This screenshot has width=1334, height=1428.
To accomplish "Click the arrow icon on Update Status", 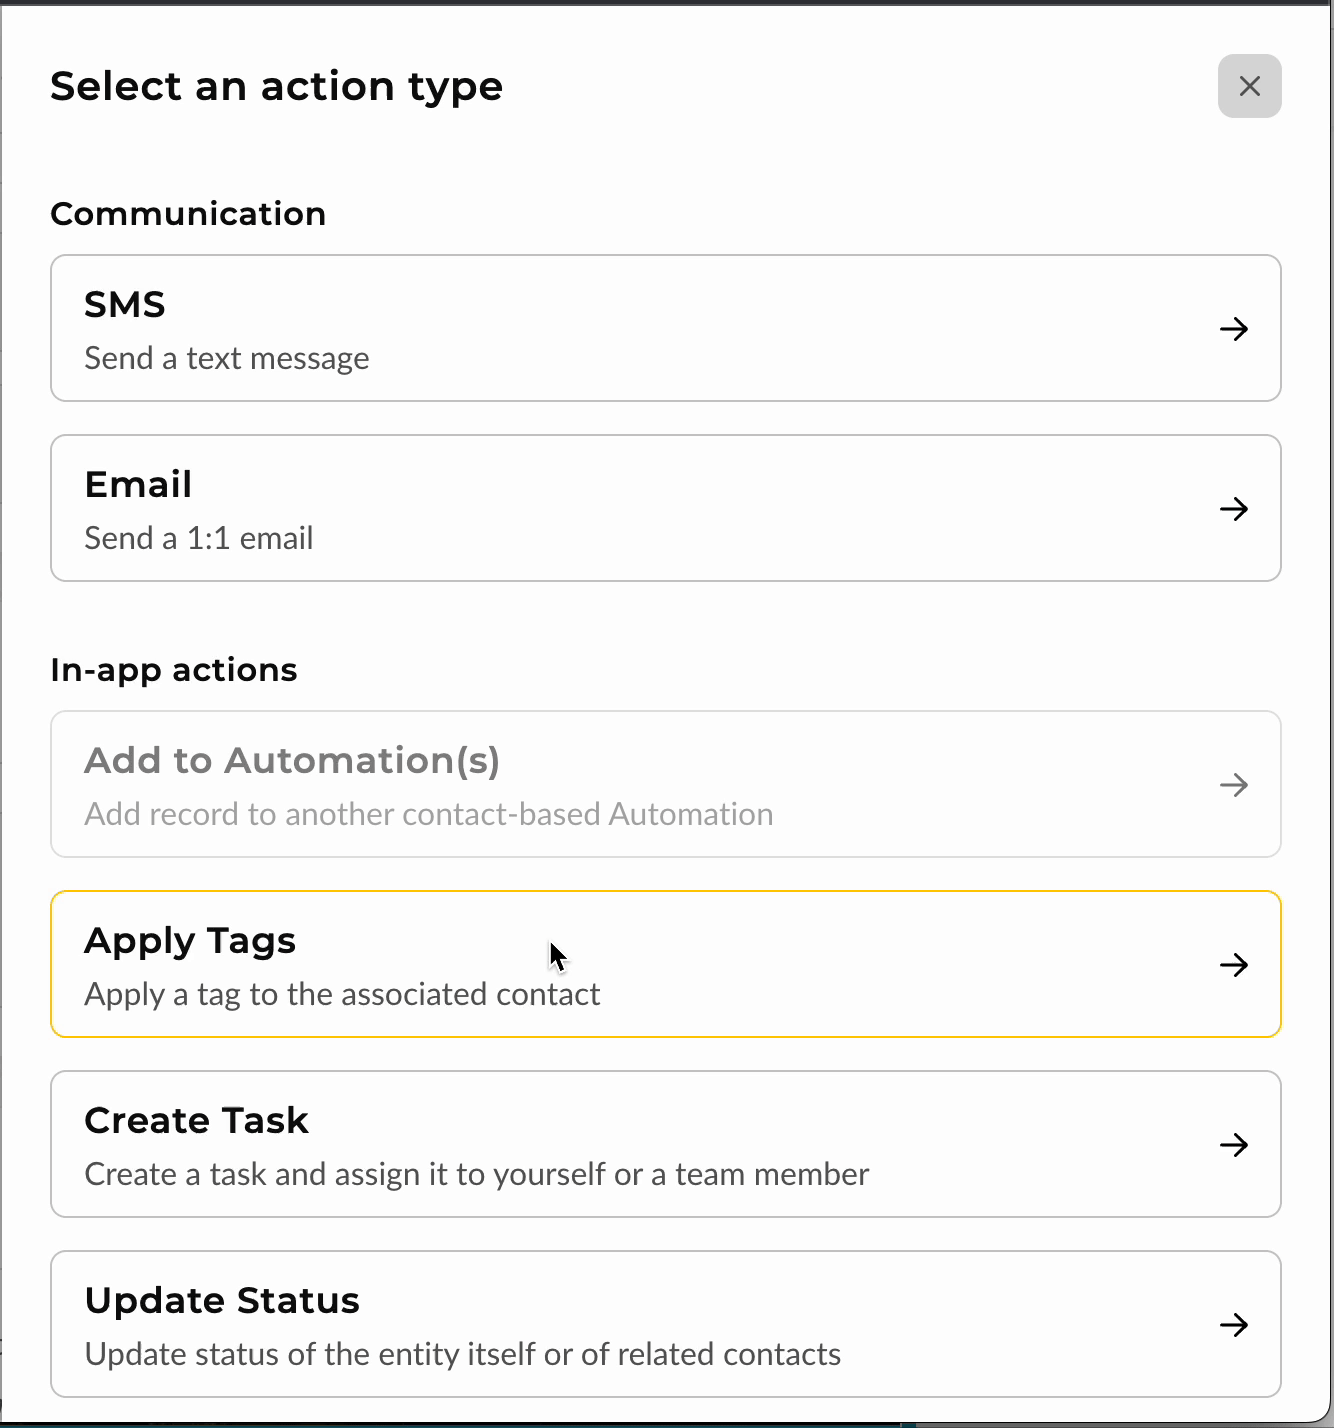I will 1234,1325.
